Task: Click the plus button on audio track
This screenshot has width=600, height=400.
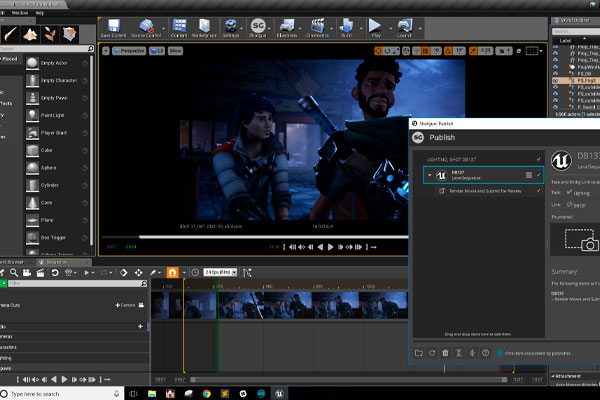Action: pos(140,327)
